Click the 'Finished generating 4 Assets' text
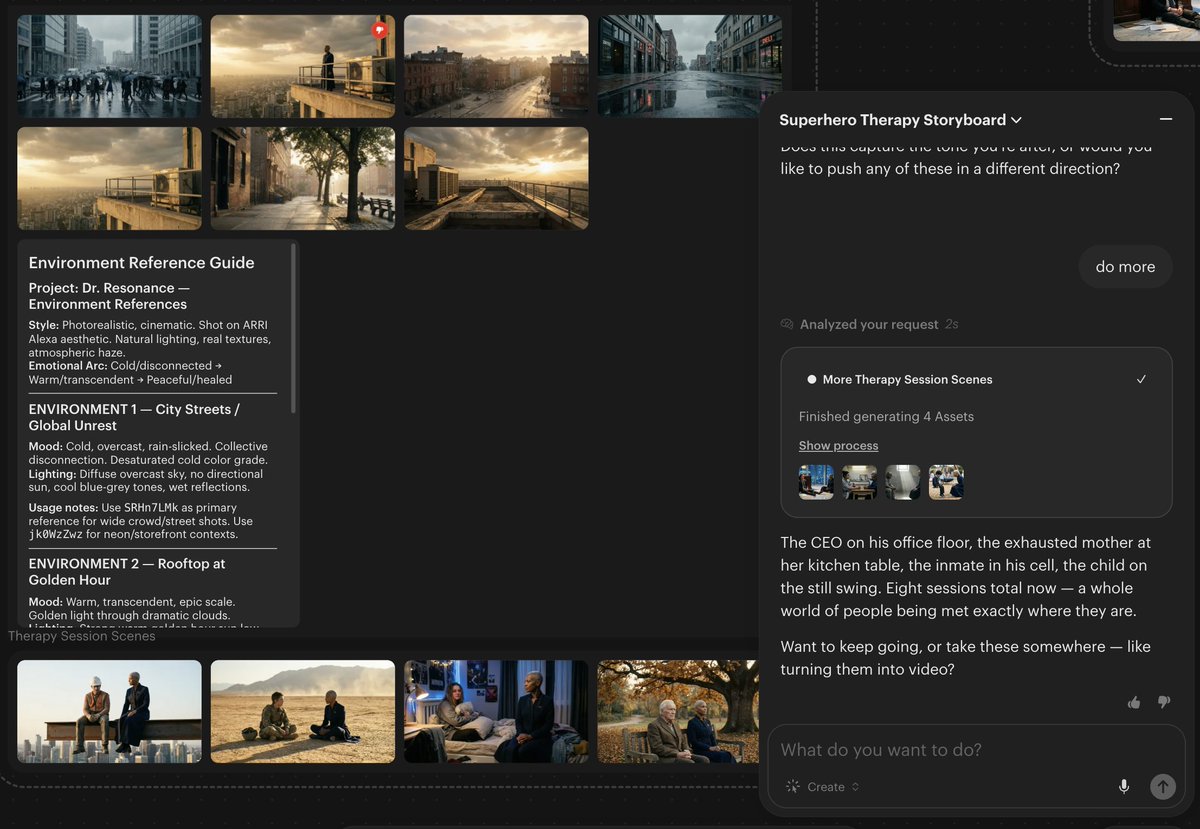 click(886, 417)
